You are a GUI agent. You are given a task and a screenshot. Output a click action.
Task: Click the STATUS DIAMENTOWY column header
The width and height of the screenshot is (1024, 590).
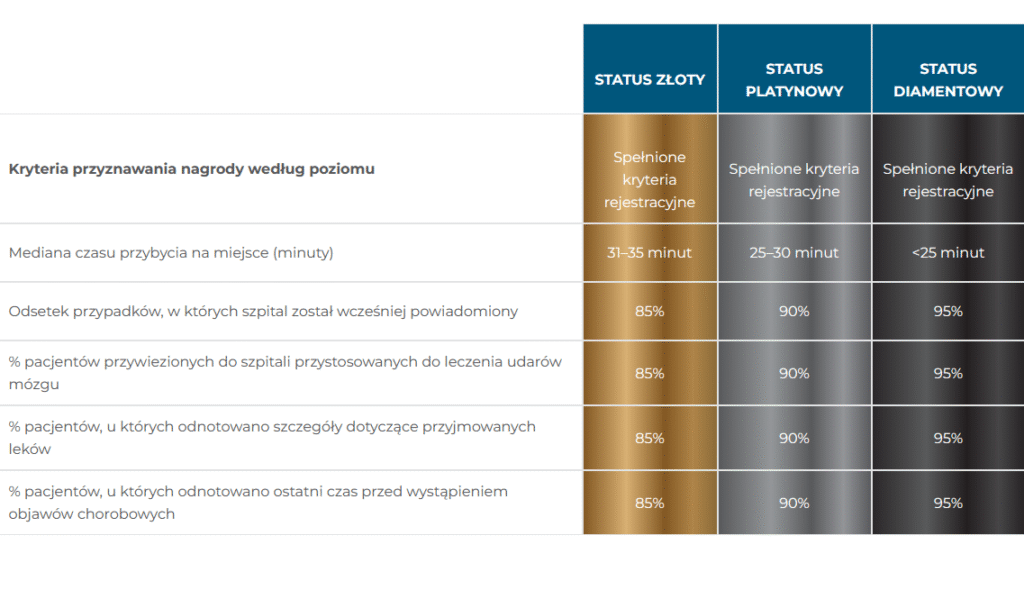pyautogui.click(x=947, y=80)
